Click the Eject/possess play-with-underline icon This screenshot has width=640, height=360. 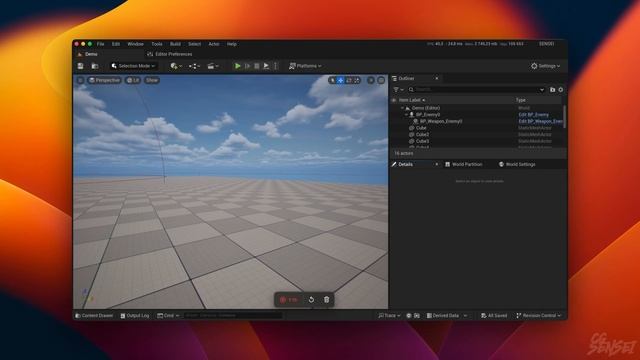[x=266, y=66]
